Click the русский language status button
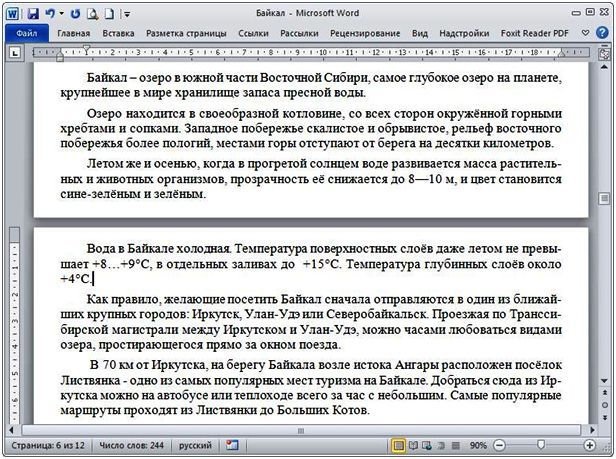The image size is (616, 459). [x=195, y=444]
